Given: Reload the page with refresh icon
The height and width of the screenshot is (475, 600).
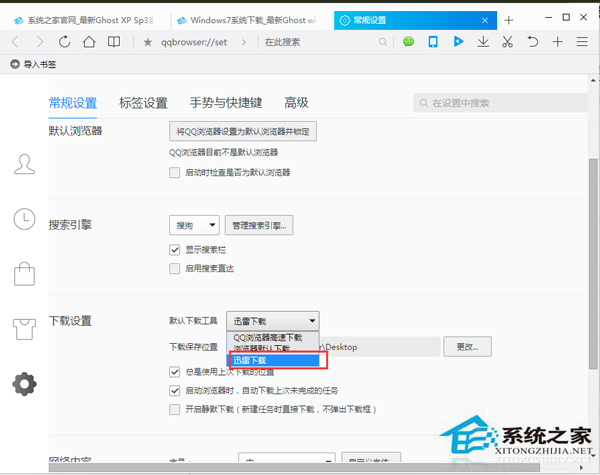Looking at the screenshot, I should tap(64, 42).
